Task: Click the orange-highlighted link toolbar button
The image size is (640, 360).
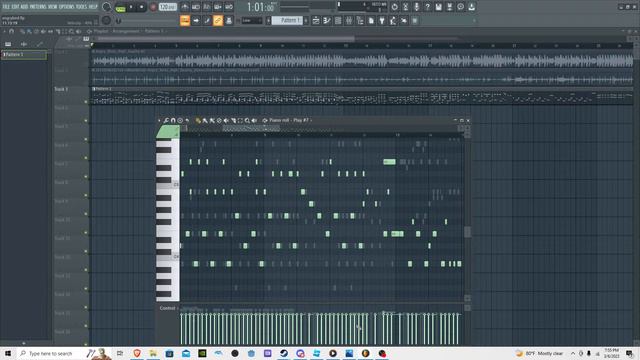Action: (x=218, y=20)
